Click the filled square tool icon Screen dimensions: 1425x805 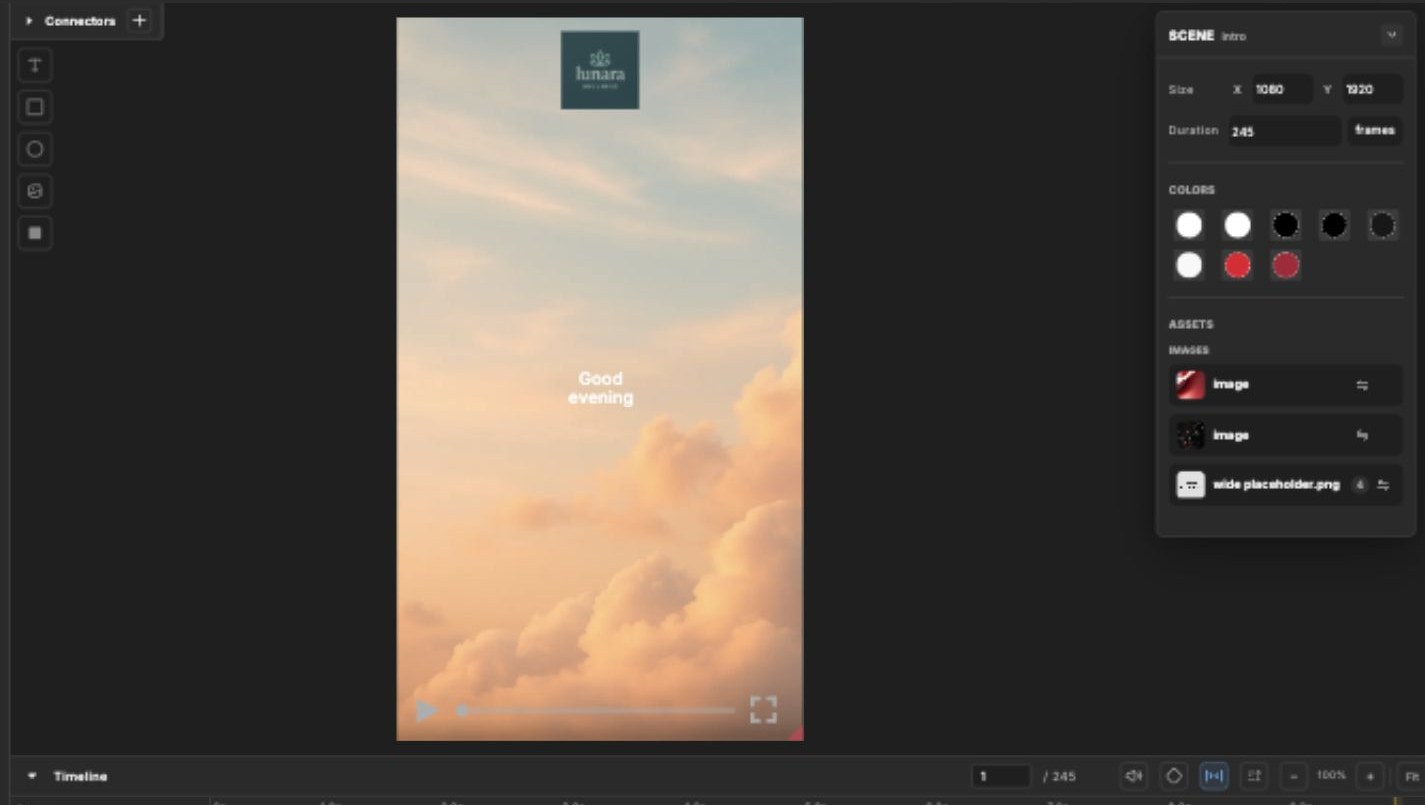(x=35, y=233)
